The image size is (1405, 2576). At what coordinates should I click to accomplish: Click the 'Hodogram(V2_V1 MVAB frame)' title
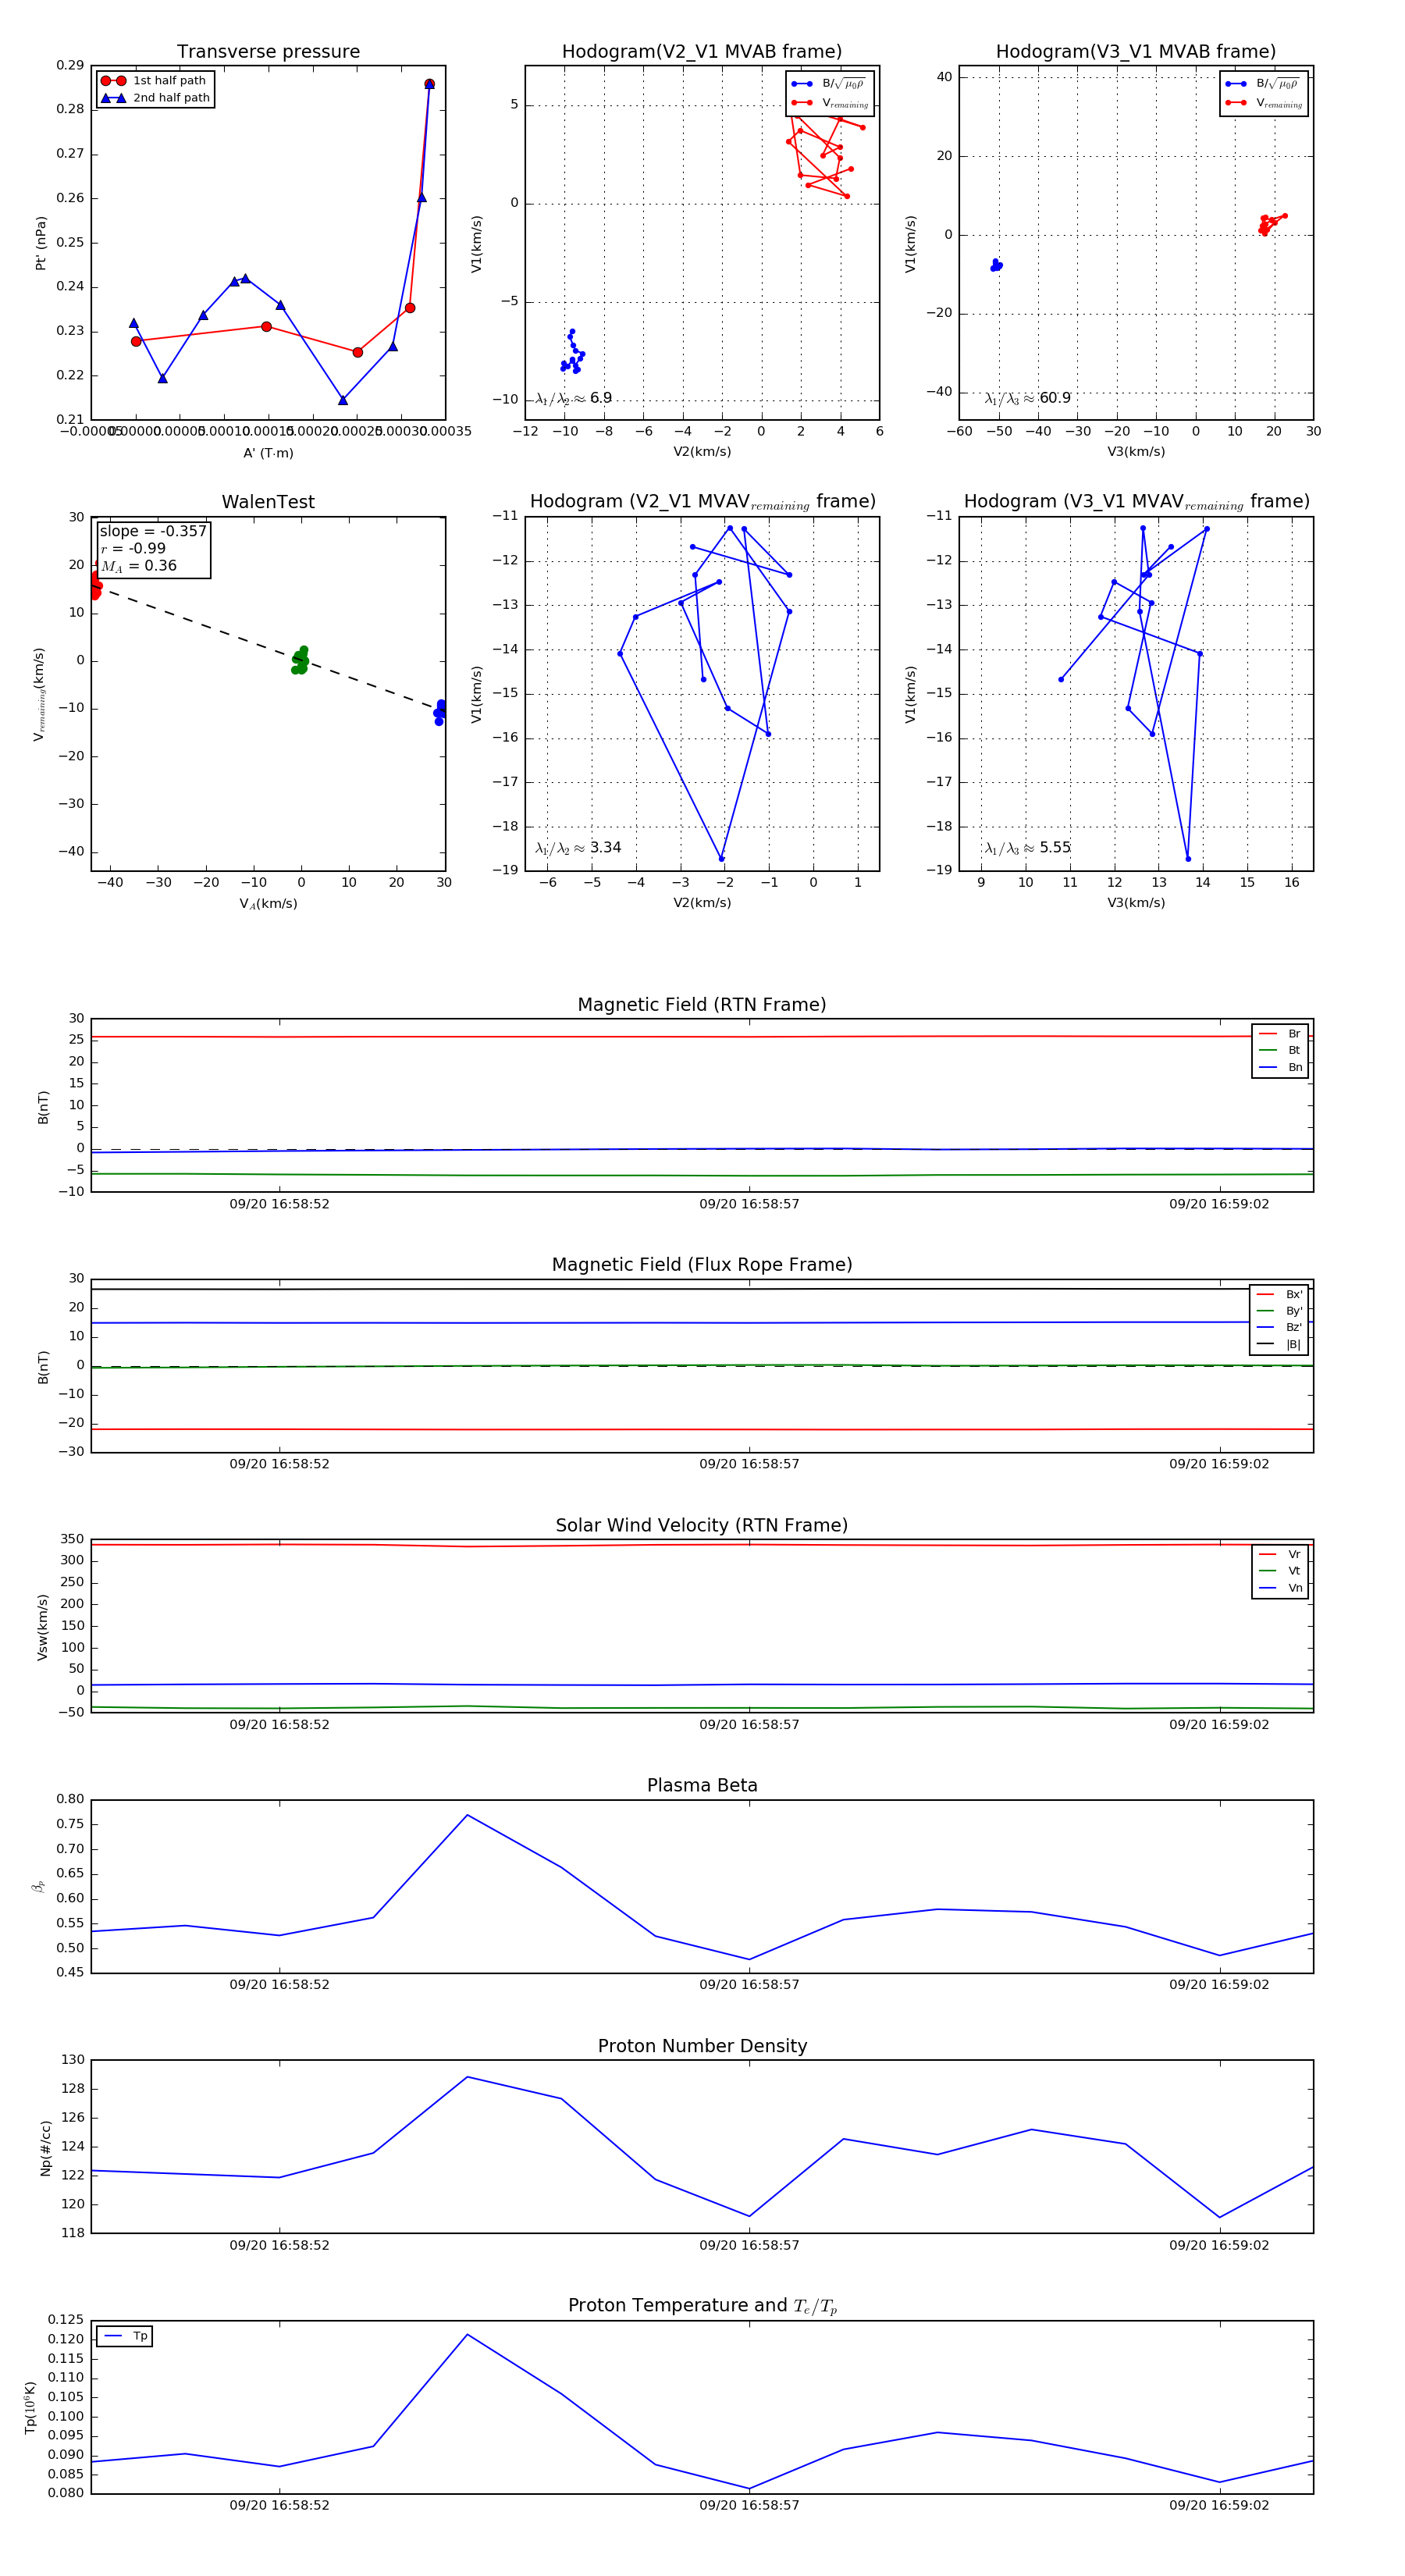point(702,52)
